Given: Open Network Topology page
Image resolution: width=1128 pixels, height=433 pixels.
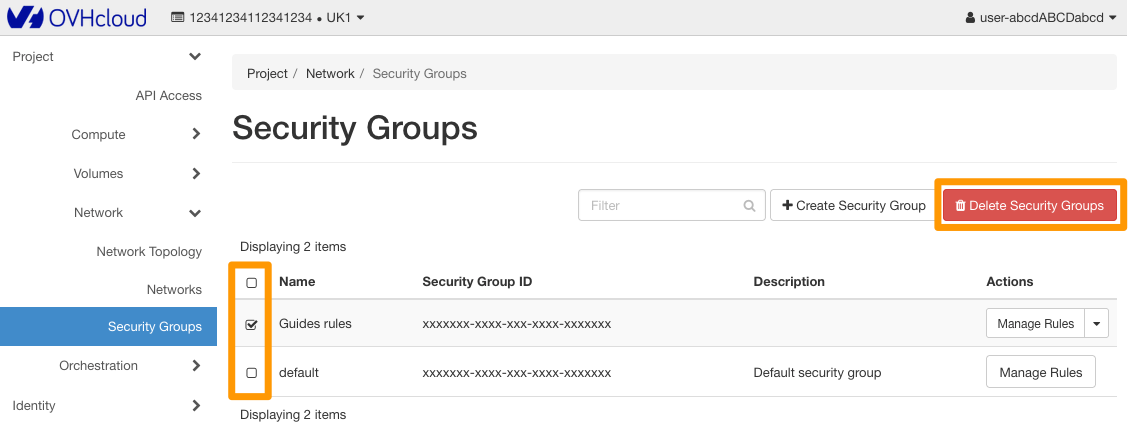Looking at the screenshot, I should pyautogui.click(x=149, y=252).
